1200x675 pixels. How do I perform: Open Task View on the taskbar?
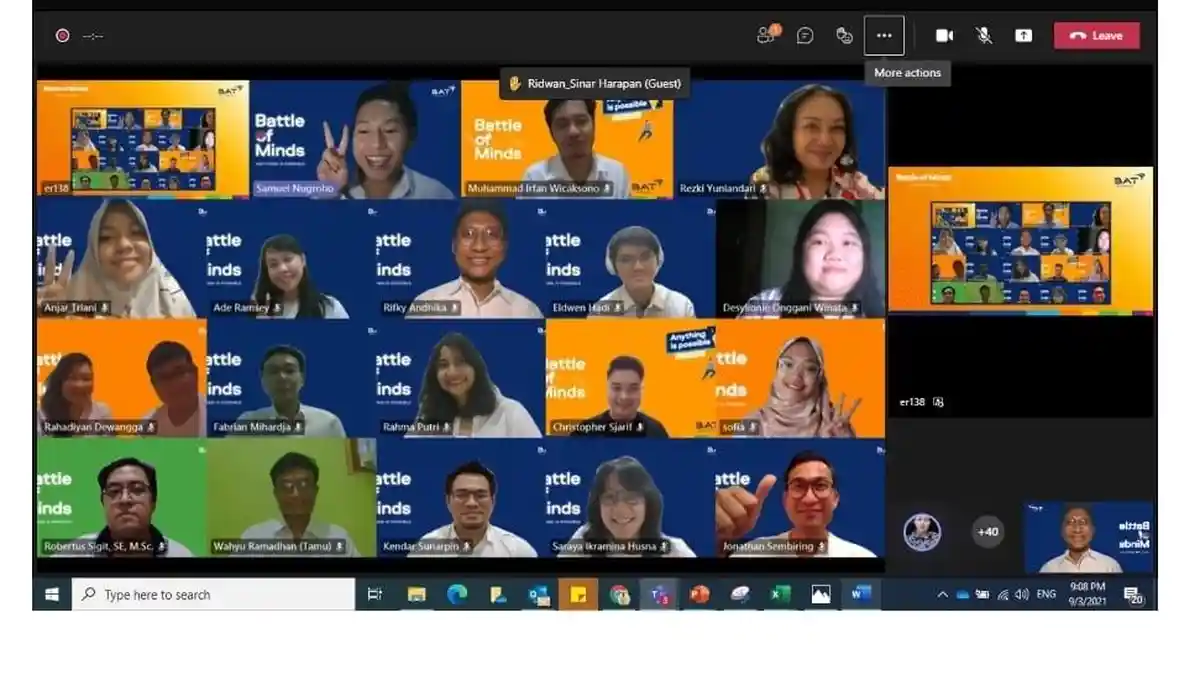375,594
